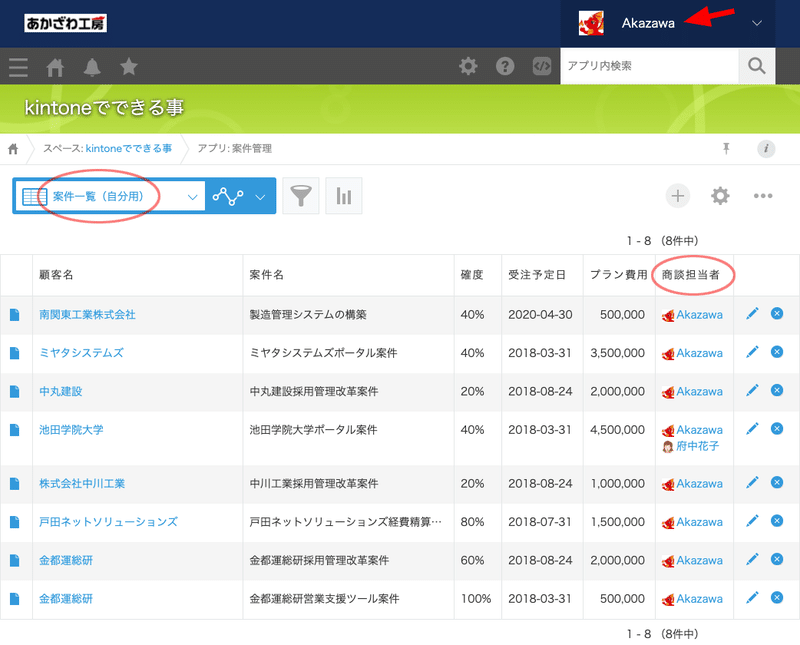Viewport: 800px width, 645px height.
Task: Open the 案件一覧（自分用）view dropdown
Action: [110, 196]
